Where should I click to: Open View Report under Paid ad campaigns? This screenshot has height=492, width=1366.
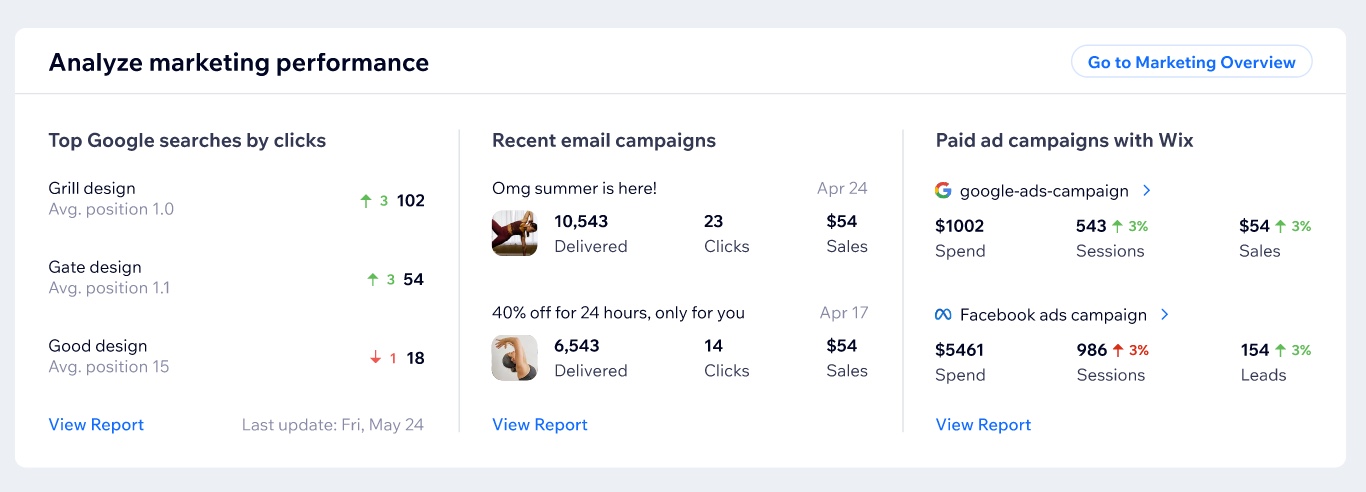pos(983,425)
